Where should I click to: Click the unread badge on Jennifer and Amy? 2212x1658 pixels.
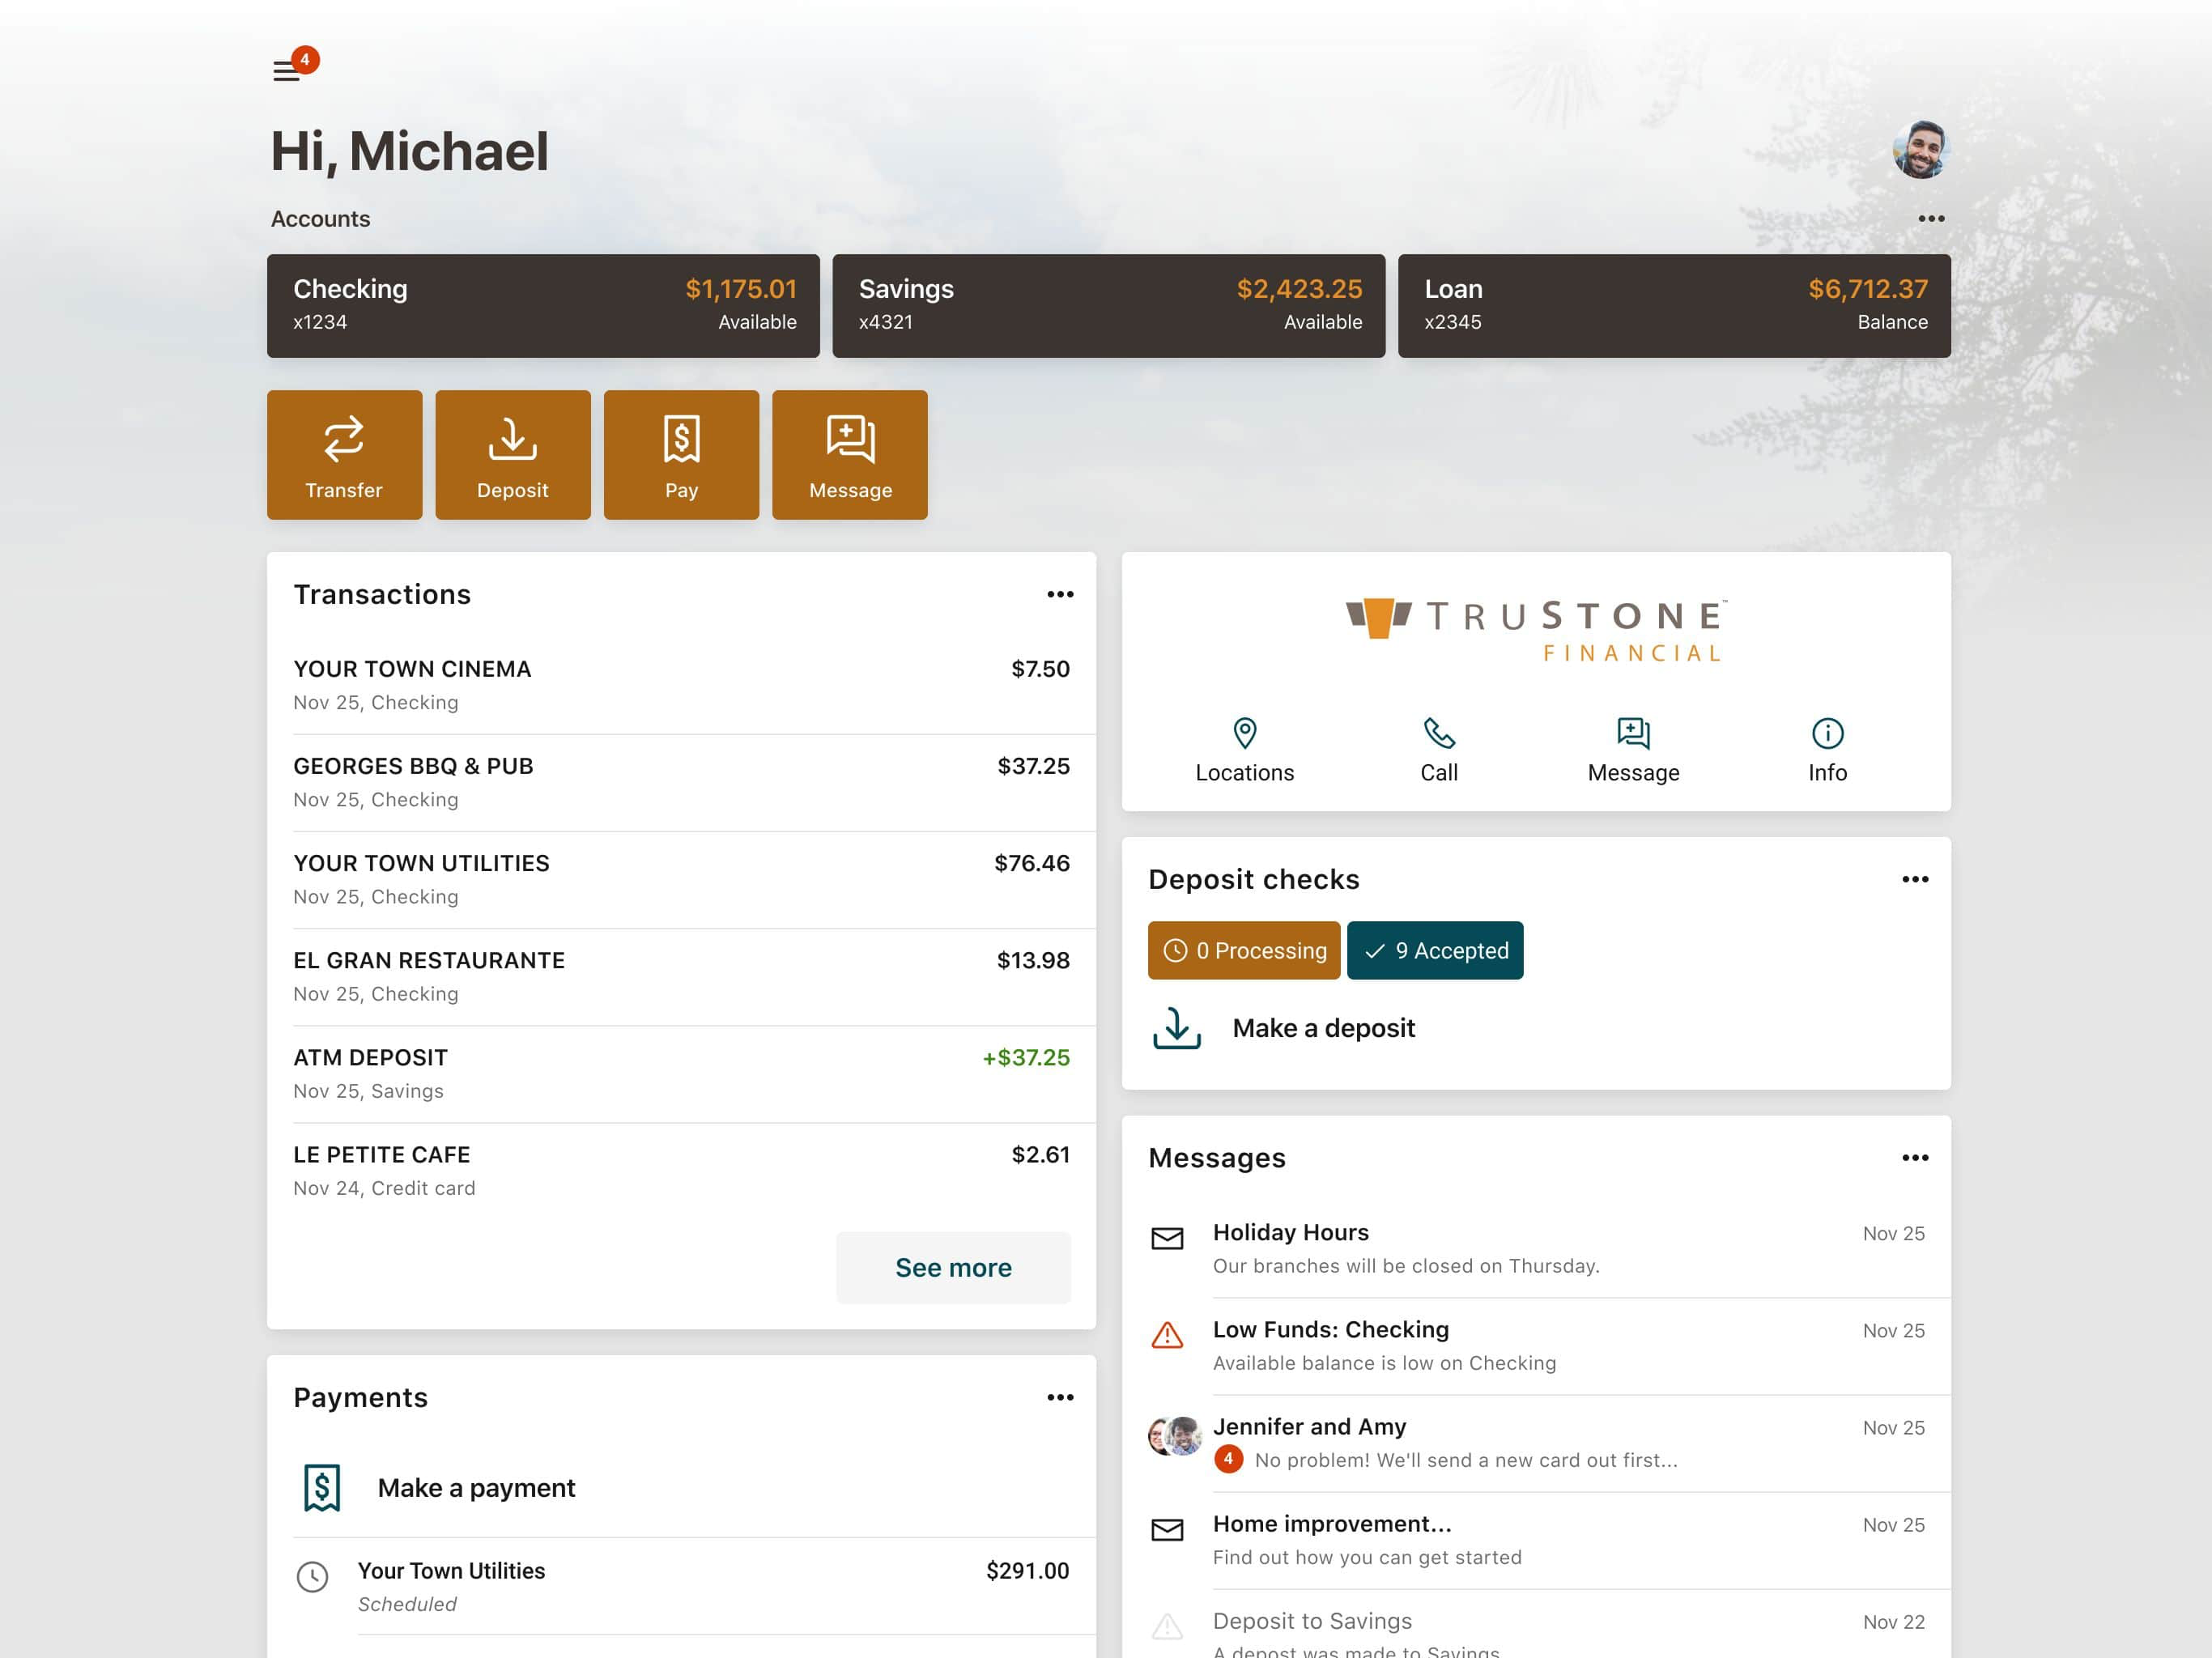click(1228, 1459)
